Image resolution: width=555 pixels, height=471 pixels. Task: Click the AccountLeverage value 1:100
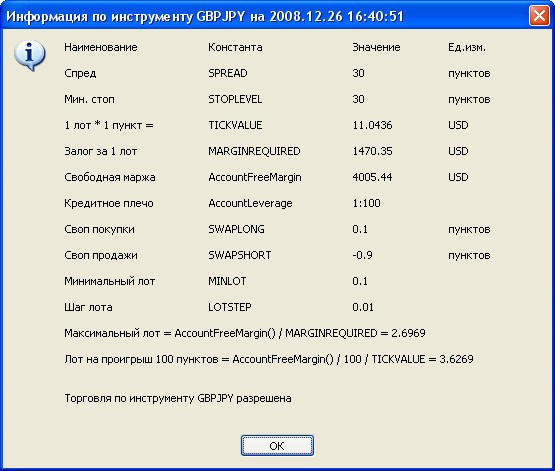pos(366,203)
